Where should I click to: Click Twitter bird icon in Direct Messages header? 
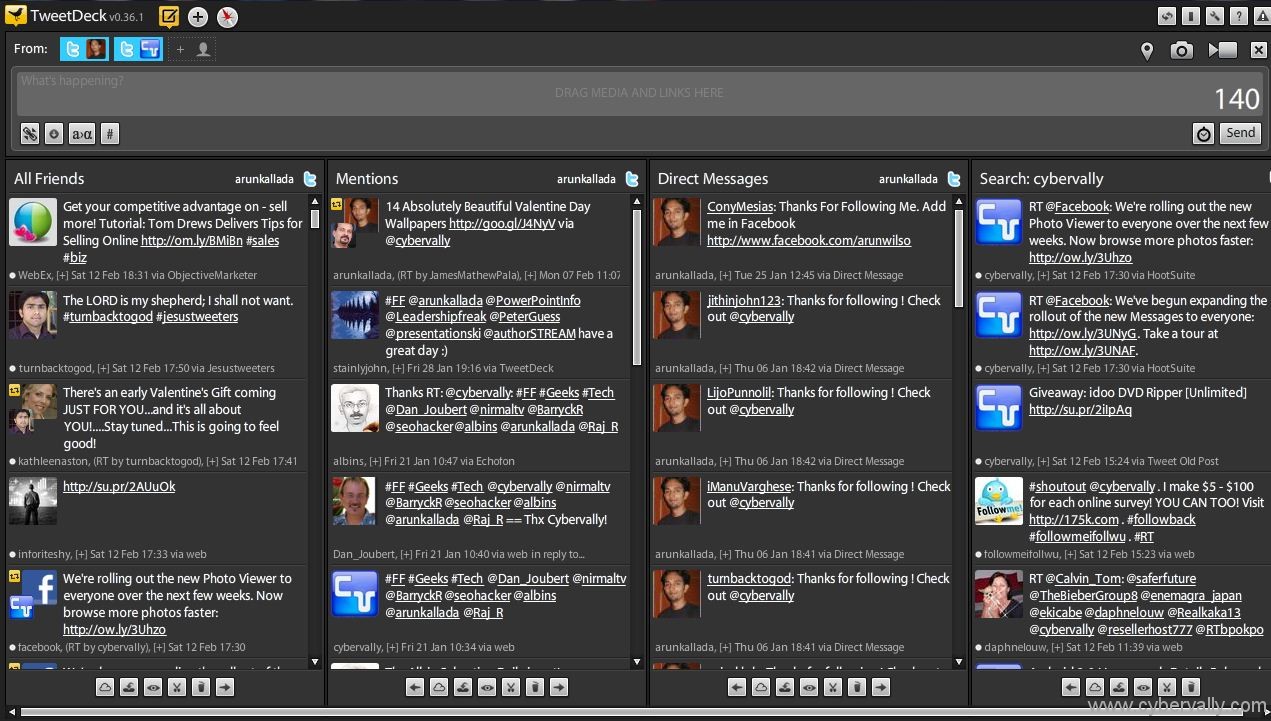tap(954, 179)
